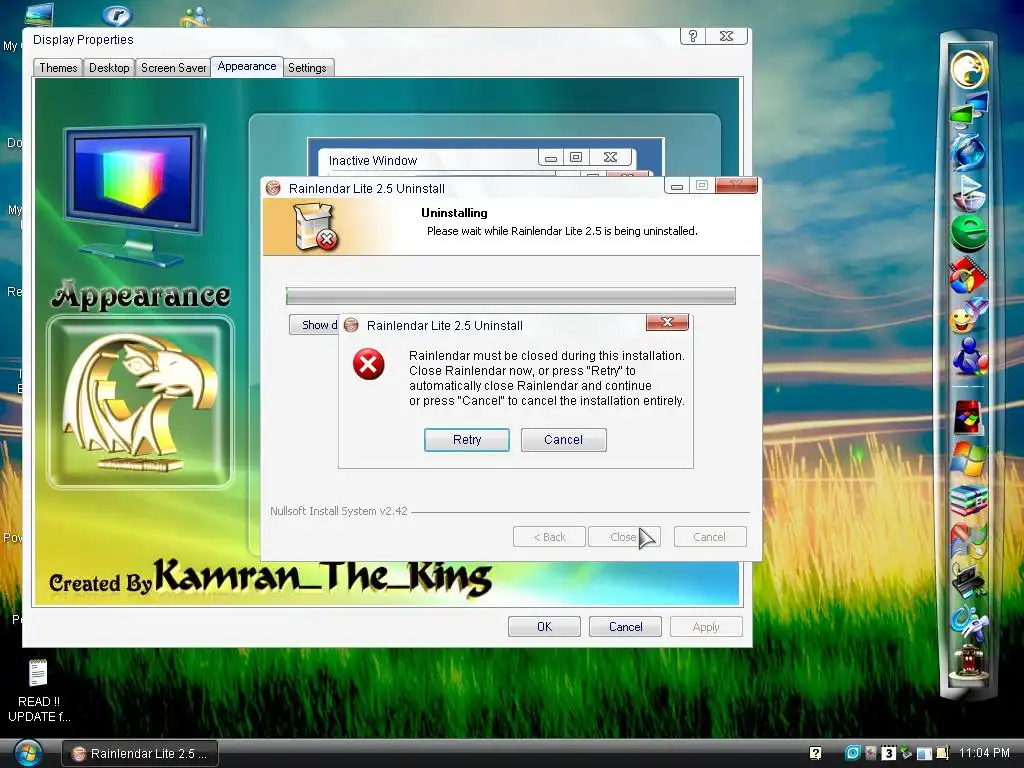Open the Start menu orb
Screen dimensions: 1024x768
(28, 753)
